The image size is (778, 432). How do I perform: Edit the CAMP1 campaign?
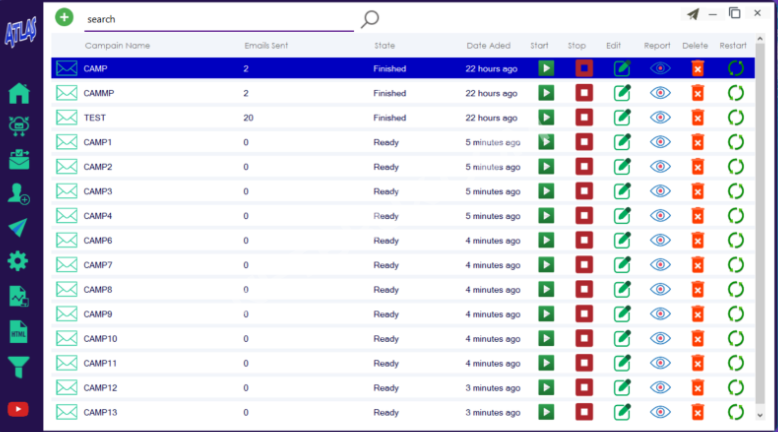(622, 142)
